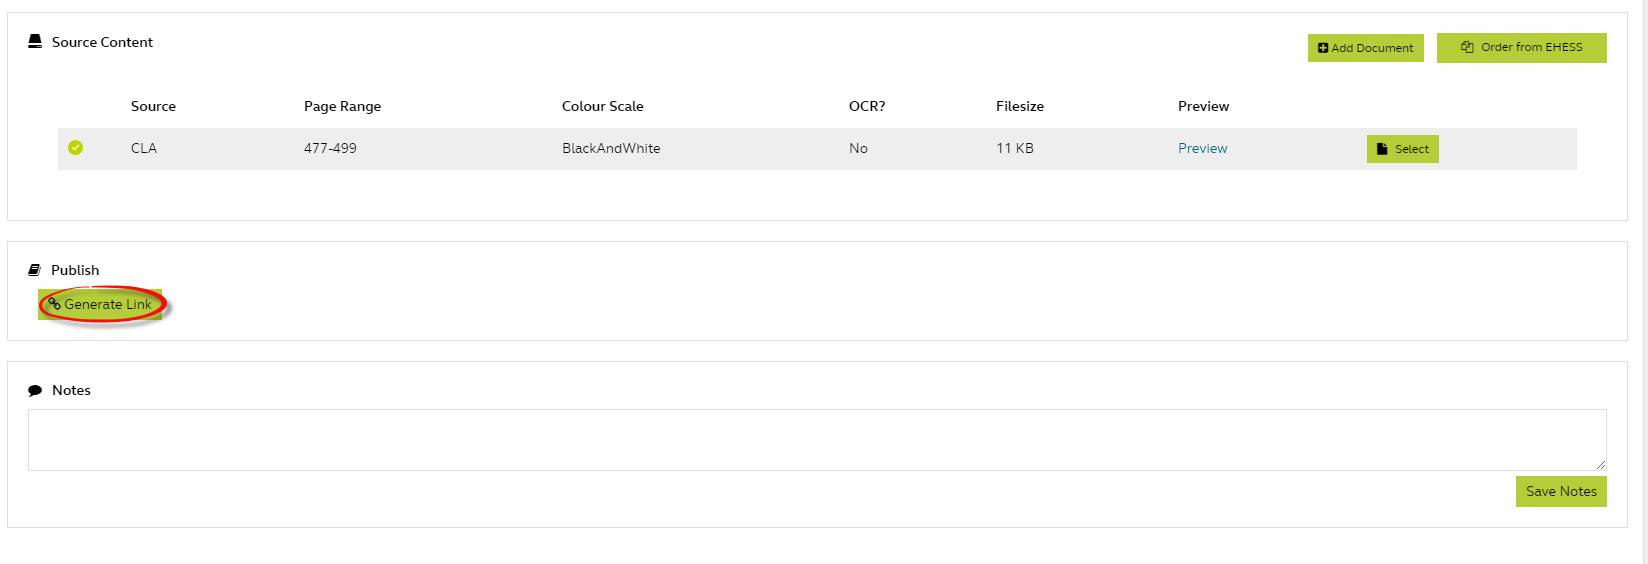
Task: Click the Source Content stacked-books icon
Action: click(x=35, y=42)
